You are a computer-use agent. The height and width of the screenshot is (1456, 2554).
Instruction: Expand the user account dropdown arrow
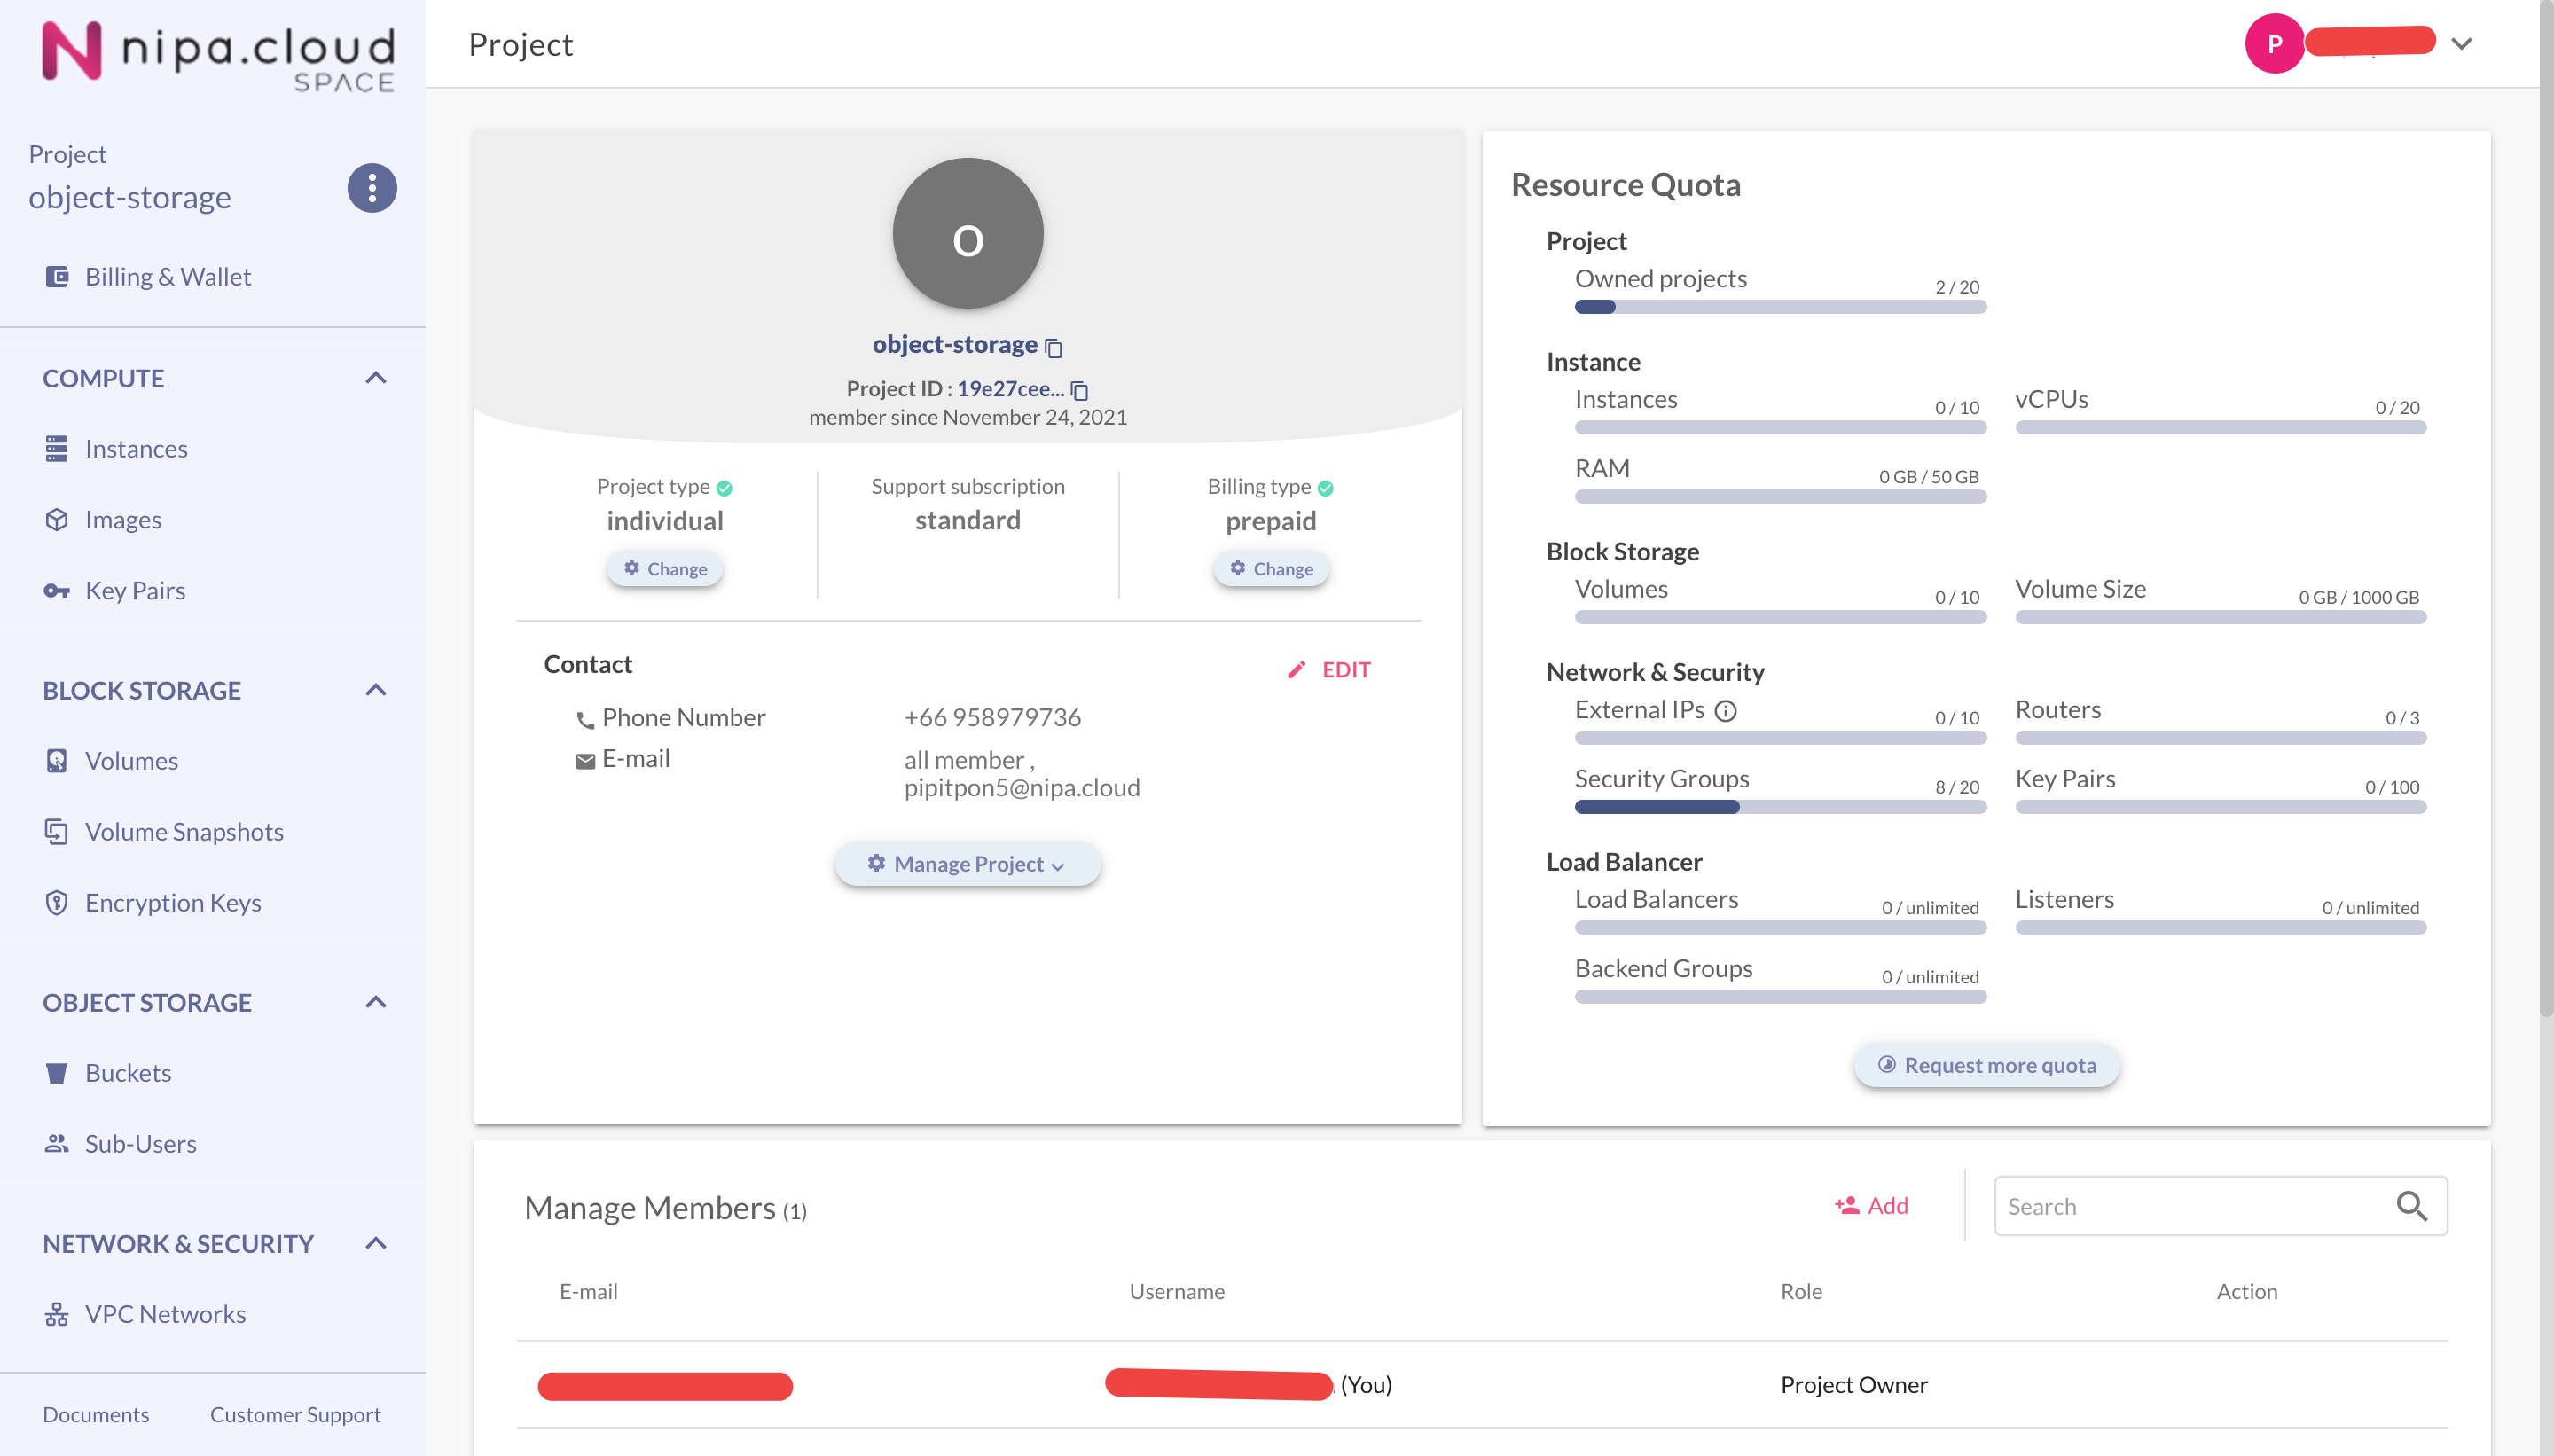2462,44
